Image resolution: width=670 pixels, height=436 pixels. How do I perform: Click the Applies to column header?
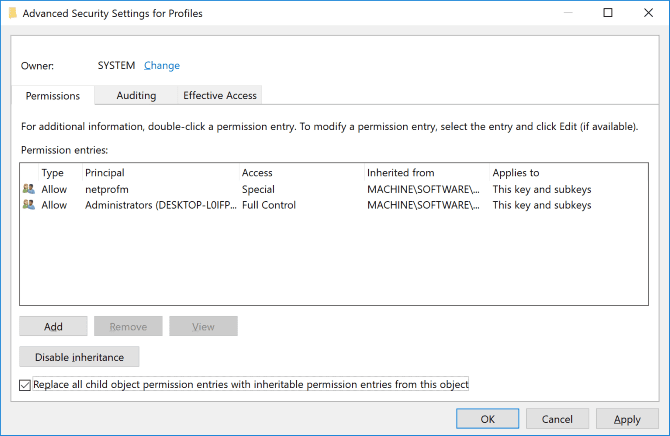568,173
